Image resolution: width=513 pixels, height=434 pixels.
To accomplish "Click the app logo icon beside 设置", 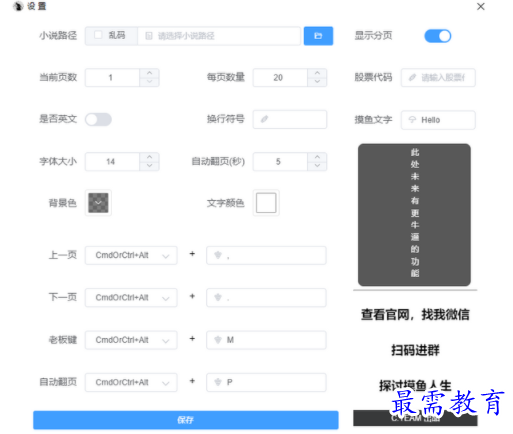I will coord(18,6).
